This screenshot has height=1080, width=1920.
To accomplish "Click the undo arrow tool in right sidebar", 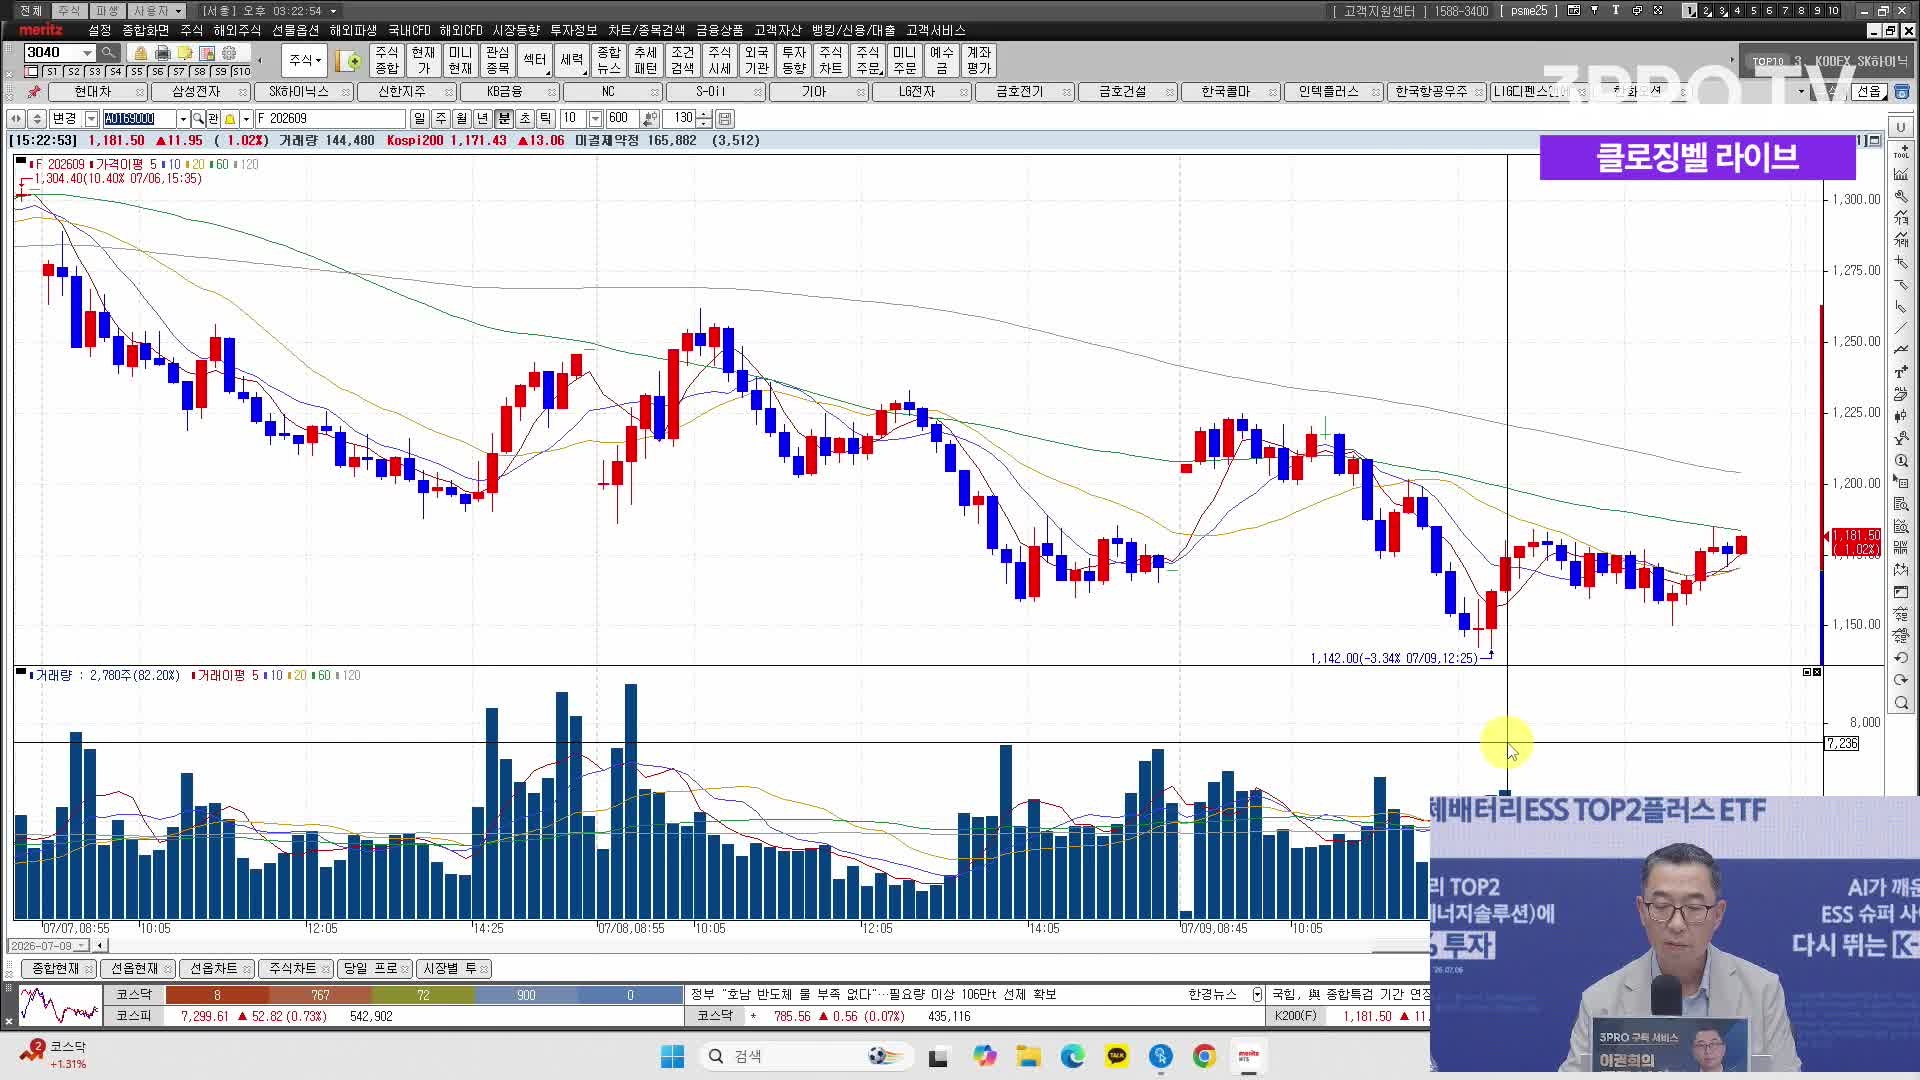I will (x=1901, y=658).
